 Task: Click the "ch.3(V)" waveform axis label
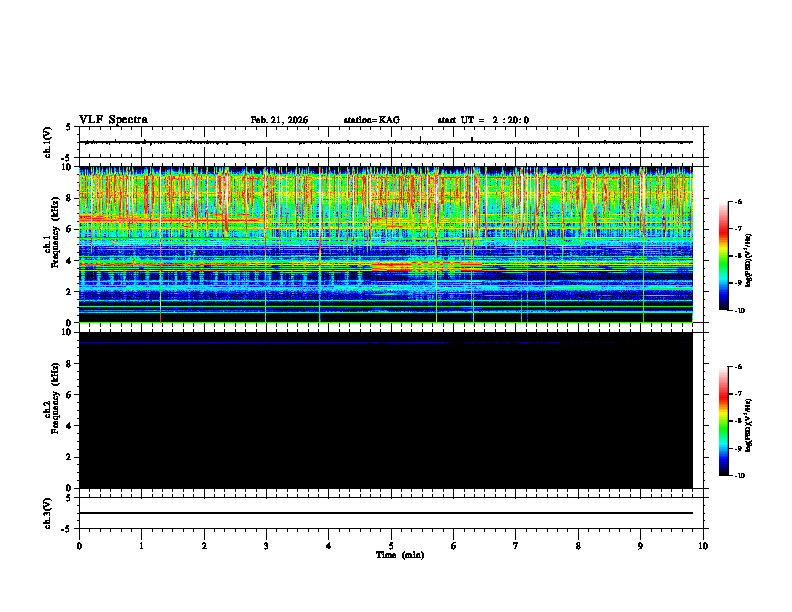pyautogui.click(x=47, y=513)
